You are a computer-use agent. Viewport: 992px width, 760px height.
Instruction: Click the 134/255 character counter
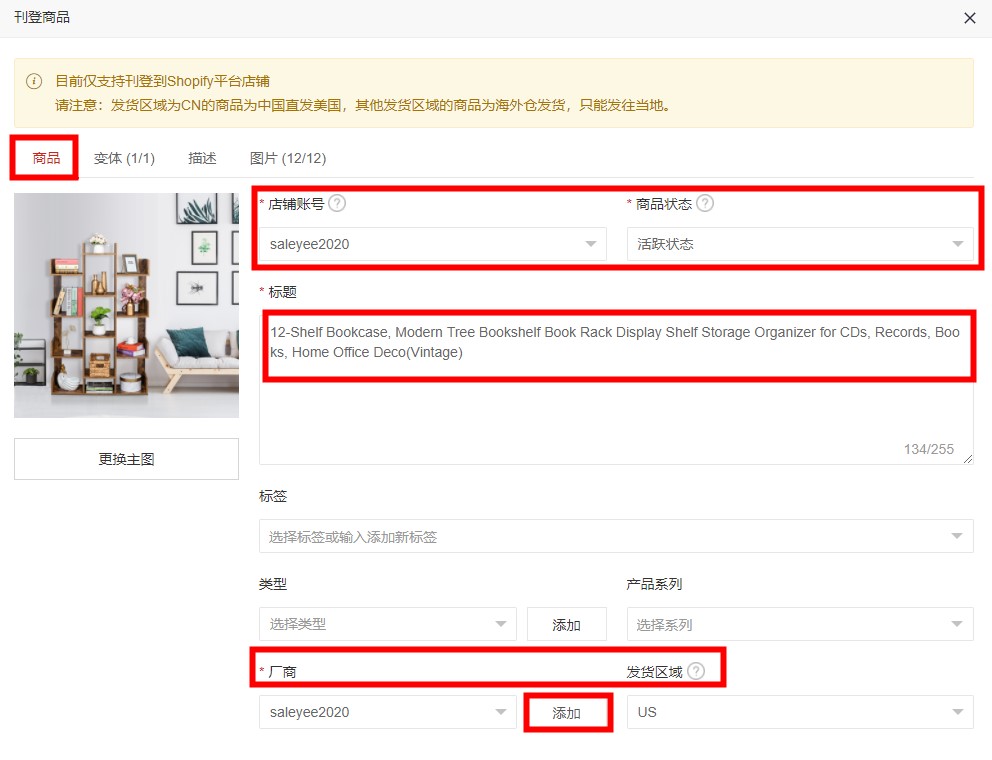pyautogui.click(x=928, y=449)
